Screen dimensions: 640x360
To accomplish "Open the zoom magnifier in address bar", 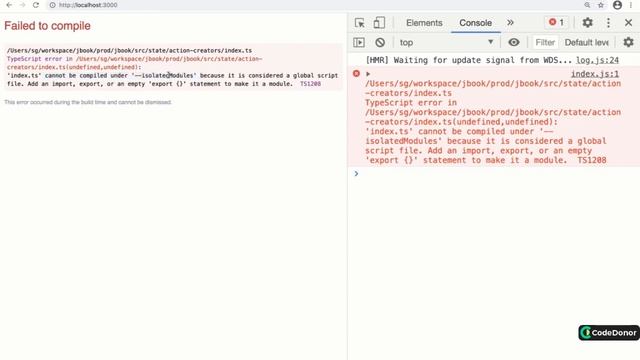I will pos(587,5).
